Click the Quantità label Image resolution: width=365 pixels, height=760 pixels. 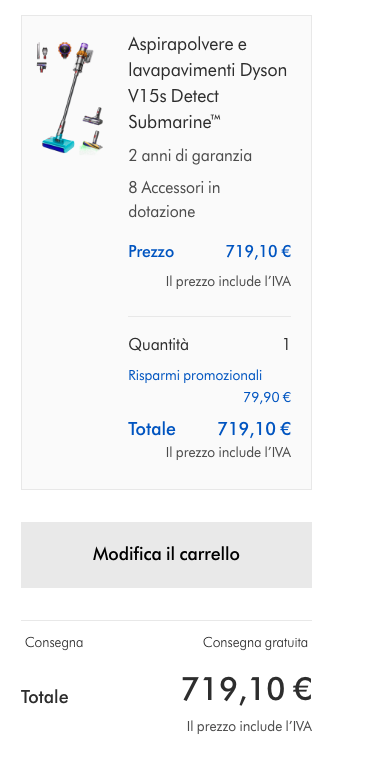pyautogui.click(x=159, y=345)
